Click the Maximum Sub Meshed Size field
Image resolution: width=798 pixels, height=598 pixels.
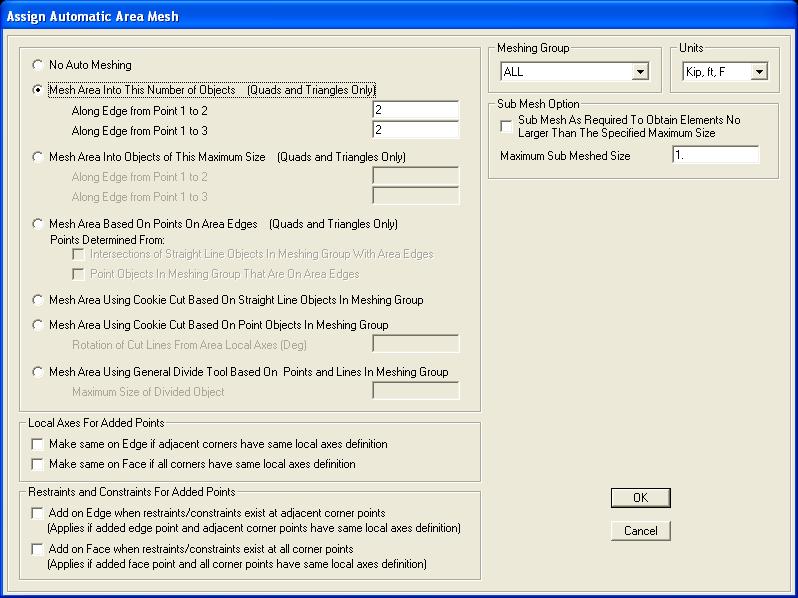[715, 155]
